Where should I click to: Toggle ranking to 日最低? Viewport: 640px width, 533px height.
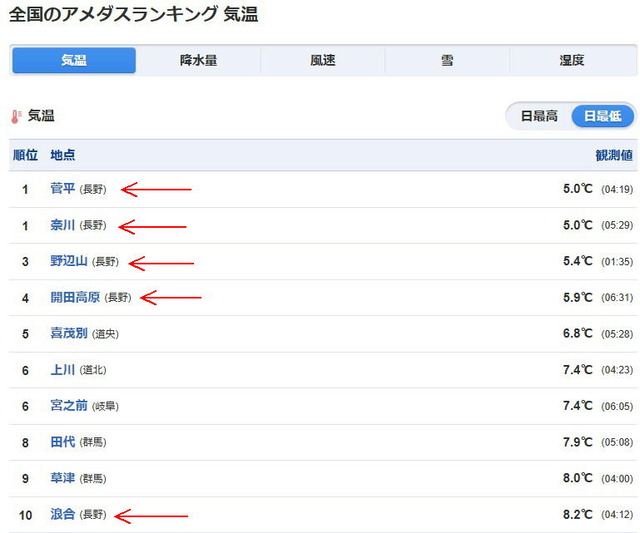tap(603, 116)
